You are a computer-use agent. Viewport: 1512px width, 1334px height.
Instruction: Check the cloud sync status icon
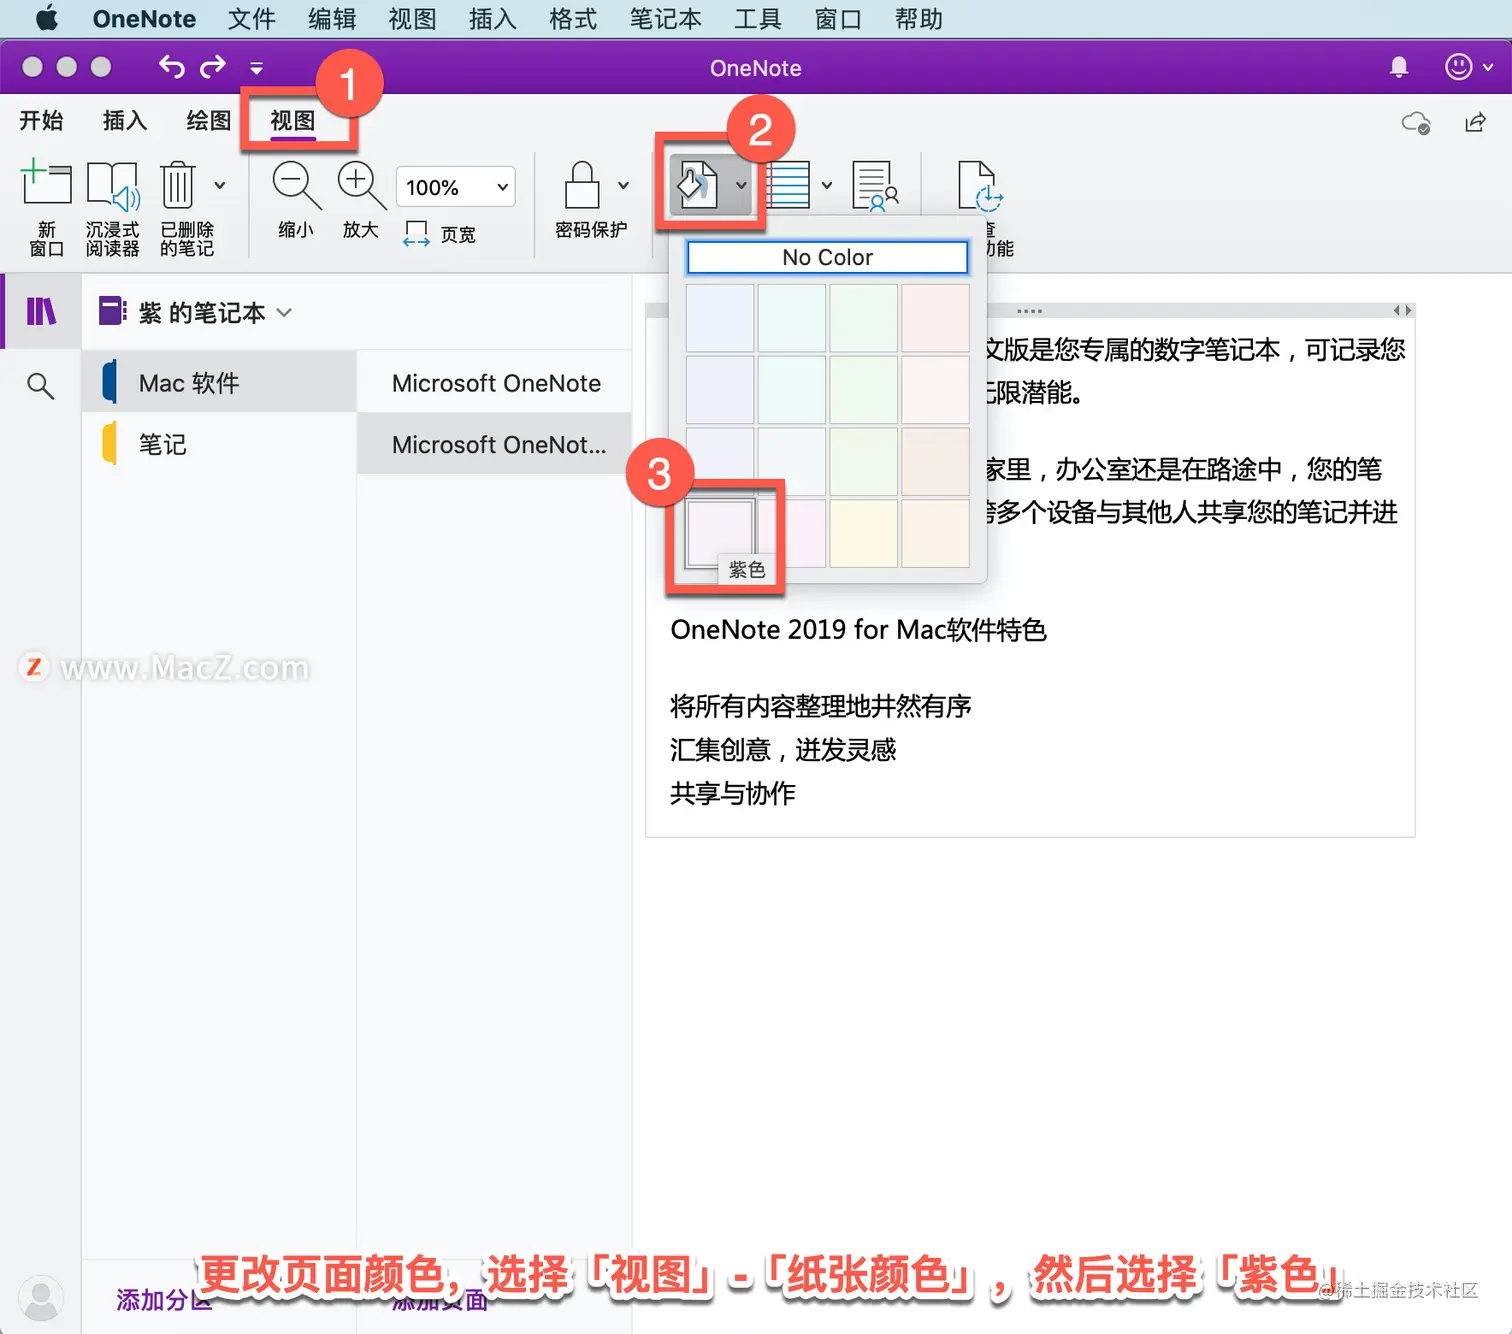(x=1416, y=123)
